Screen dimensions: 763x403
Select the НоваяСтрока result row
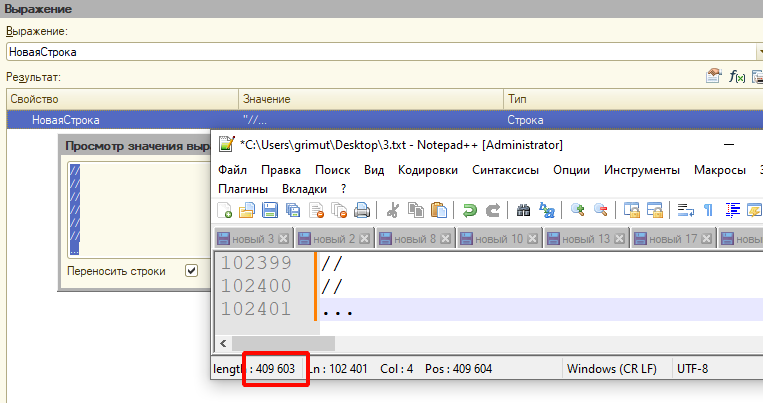click(x=385, y=120)
